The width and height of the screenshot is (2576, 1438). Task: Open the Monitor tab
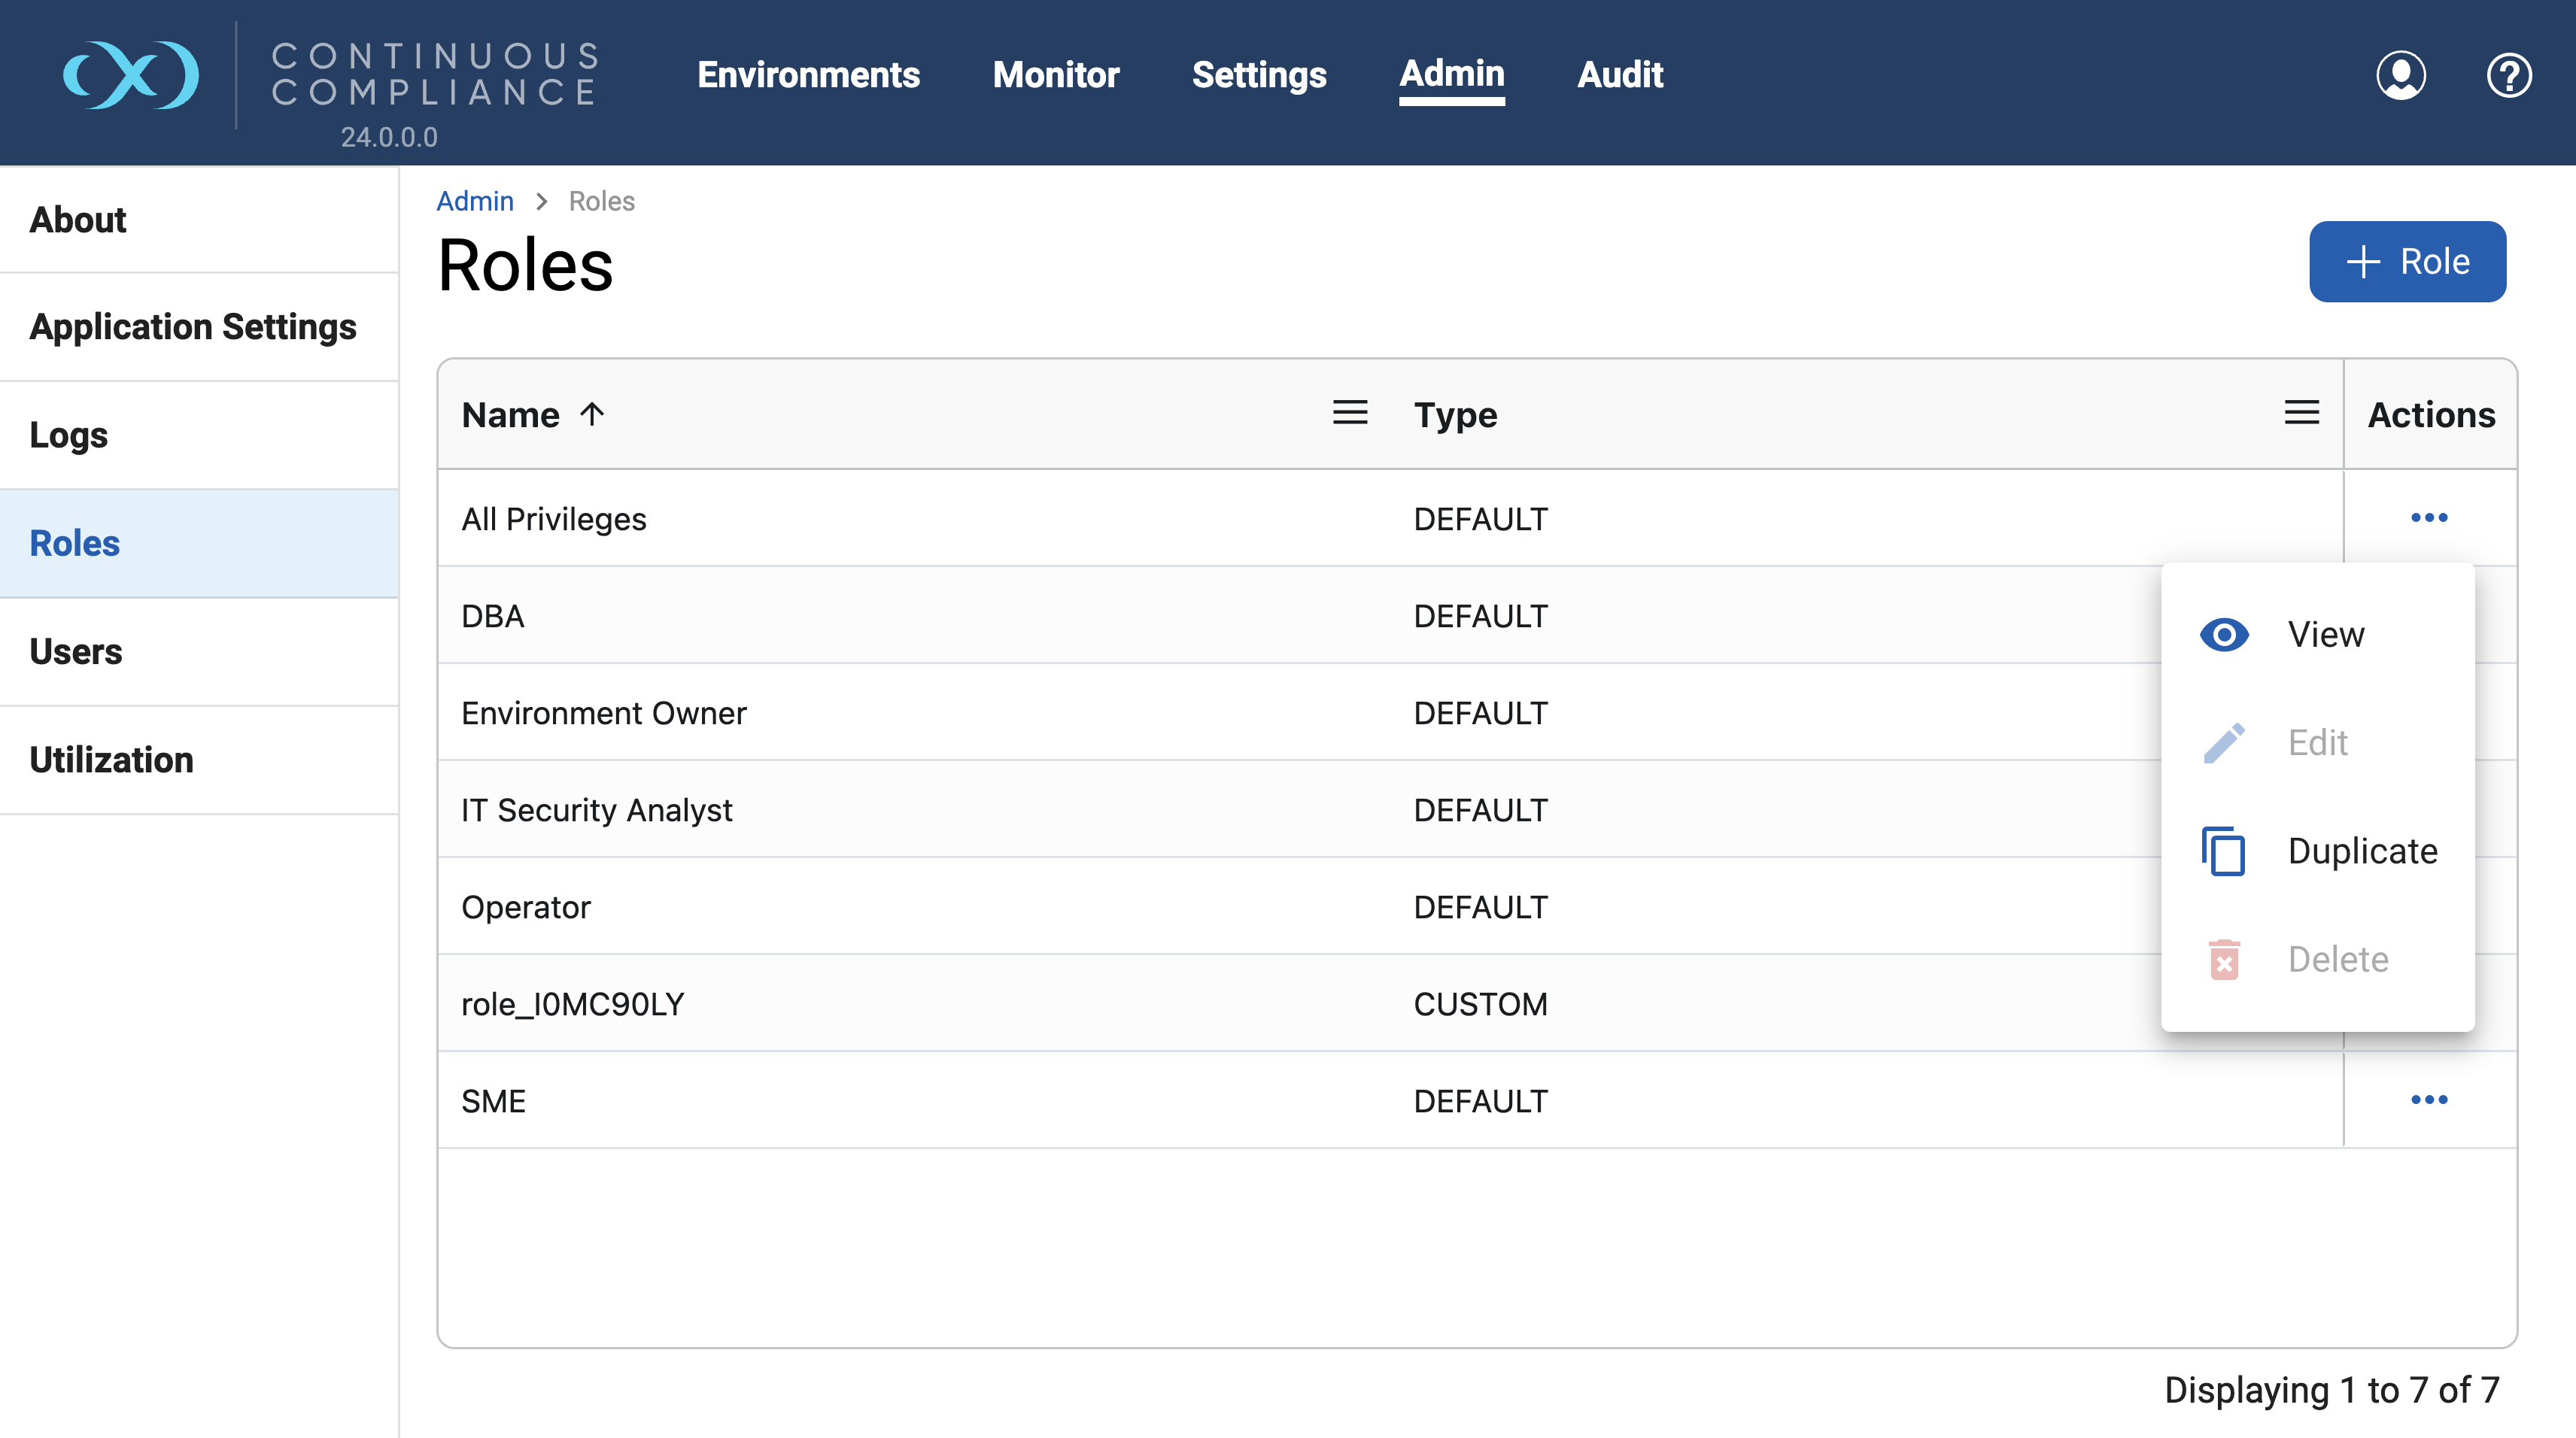tap(1055, 75)
